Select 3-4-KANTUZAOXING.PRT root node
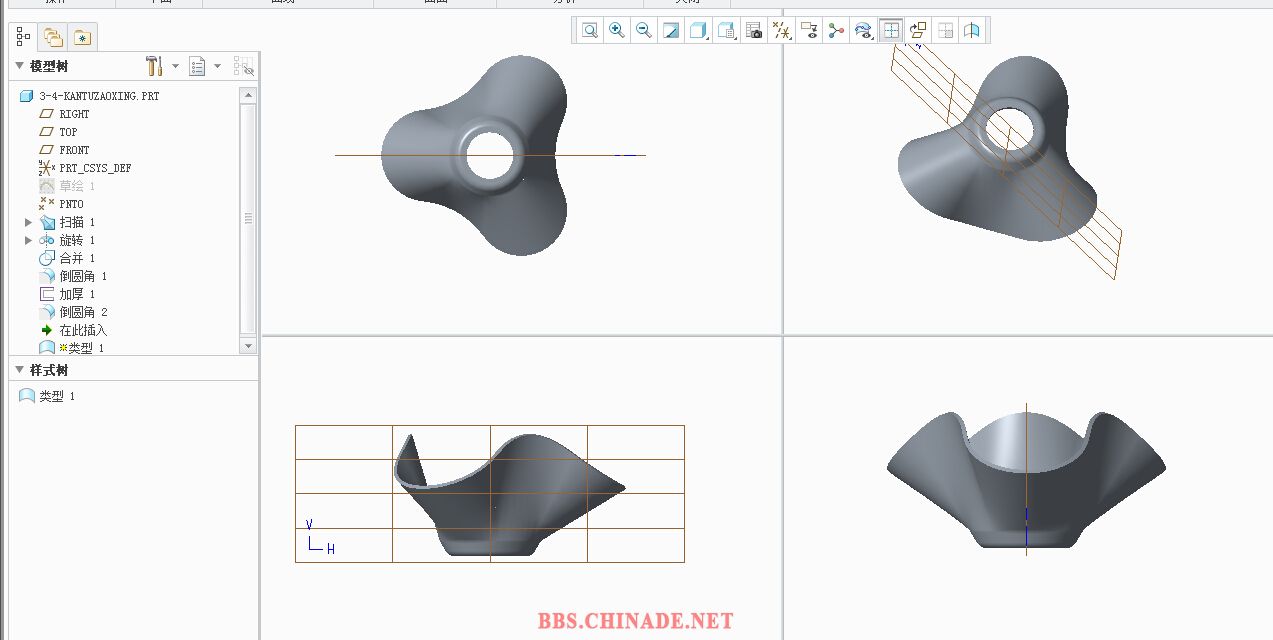 click(x=99, y=96)
